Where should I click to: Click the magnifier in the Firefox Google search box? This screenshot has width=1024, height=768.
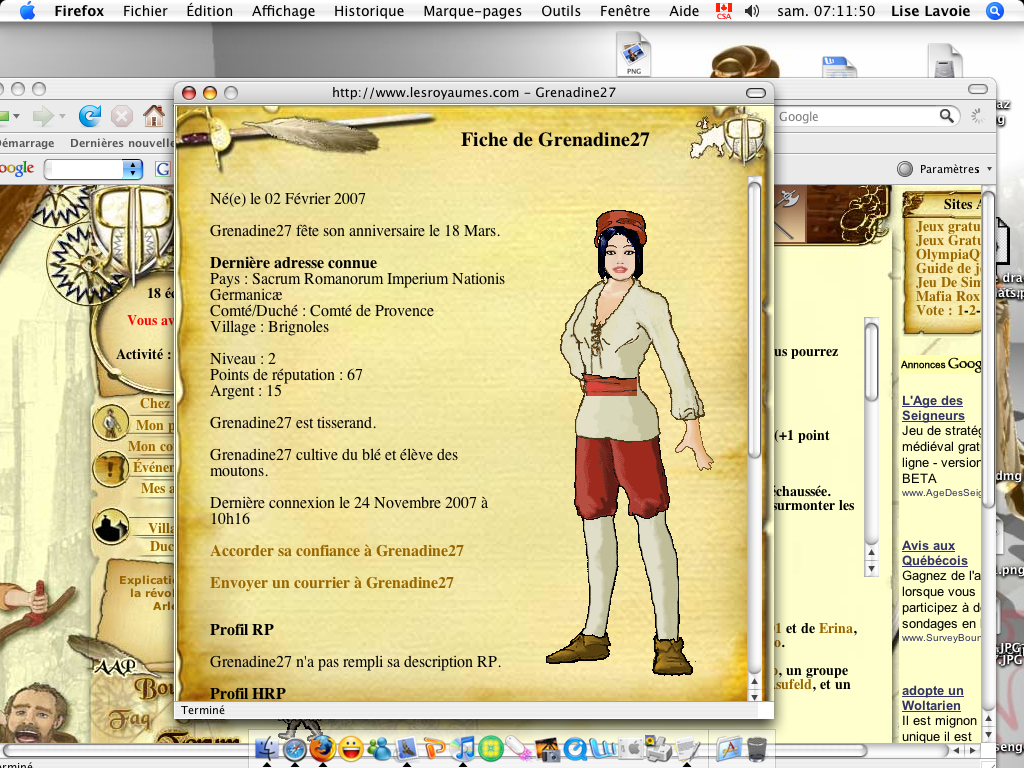coord(946,116)
